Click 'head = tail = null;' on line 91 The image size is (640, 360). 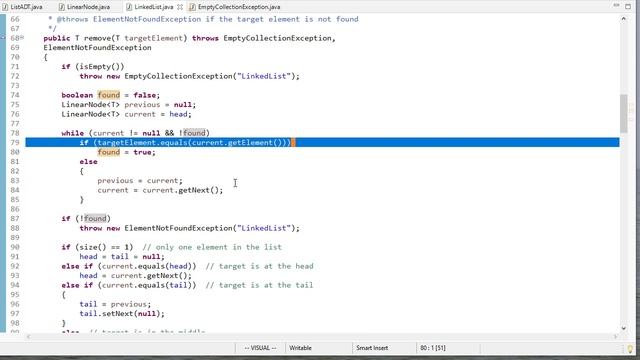pyautogui.click(x=122, y=257)
